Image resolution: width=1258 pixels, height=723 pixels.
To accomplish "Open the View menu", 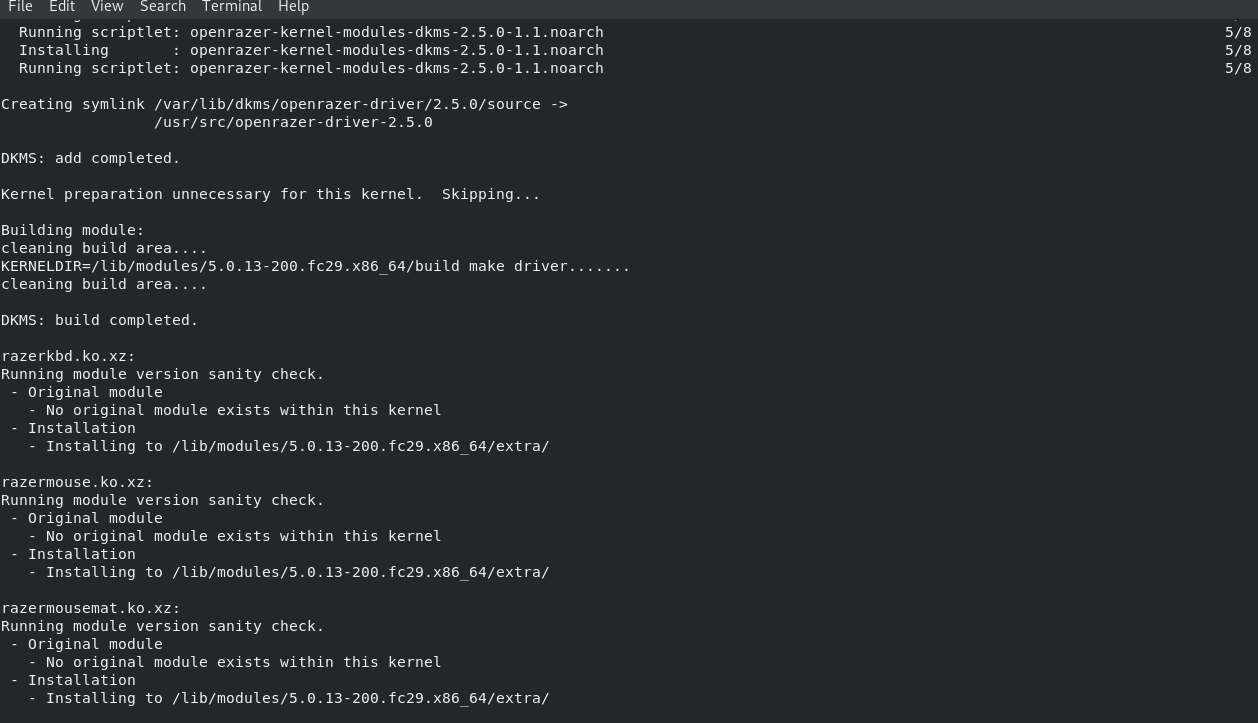I will click(106, 7).
